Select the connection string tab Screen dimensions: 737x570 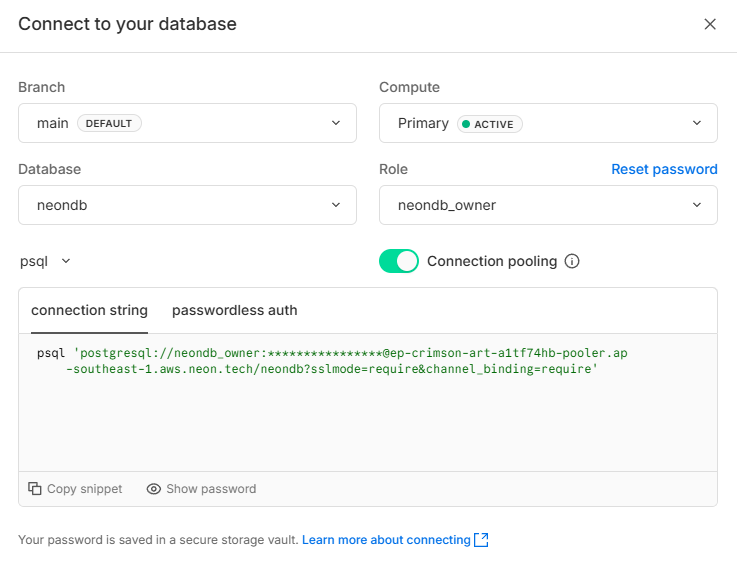[x=89, y=310]
